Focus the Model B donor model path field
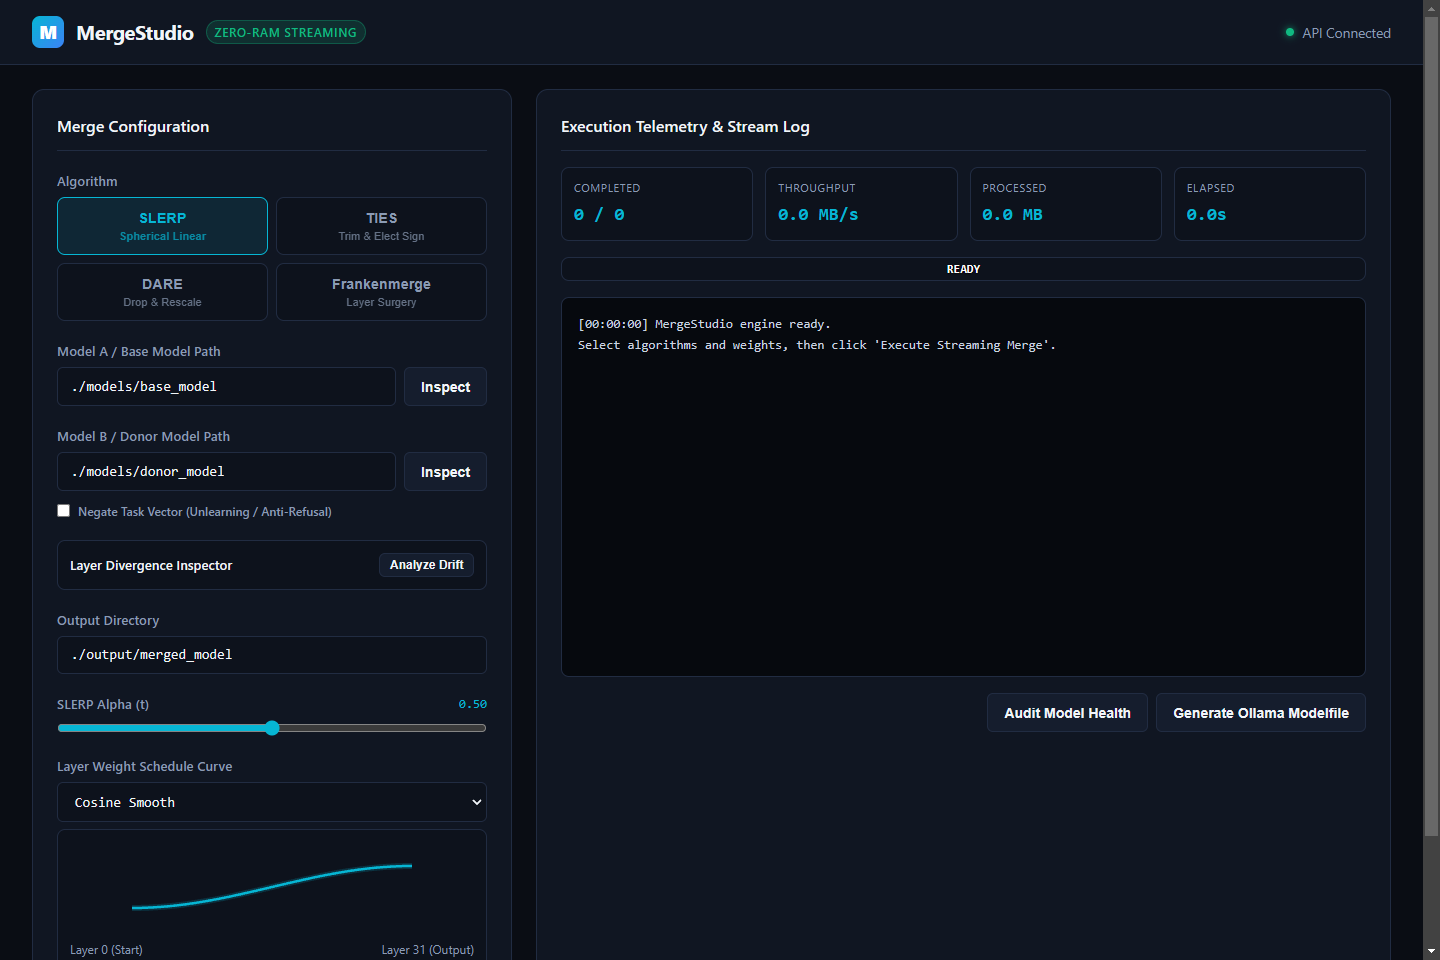 [x=226, y=472]
